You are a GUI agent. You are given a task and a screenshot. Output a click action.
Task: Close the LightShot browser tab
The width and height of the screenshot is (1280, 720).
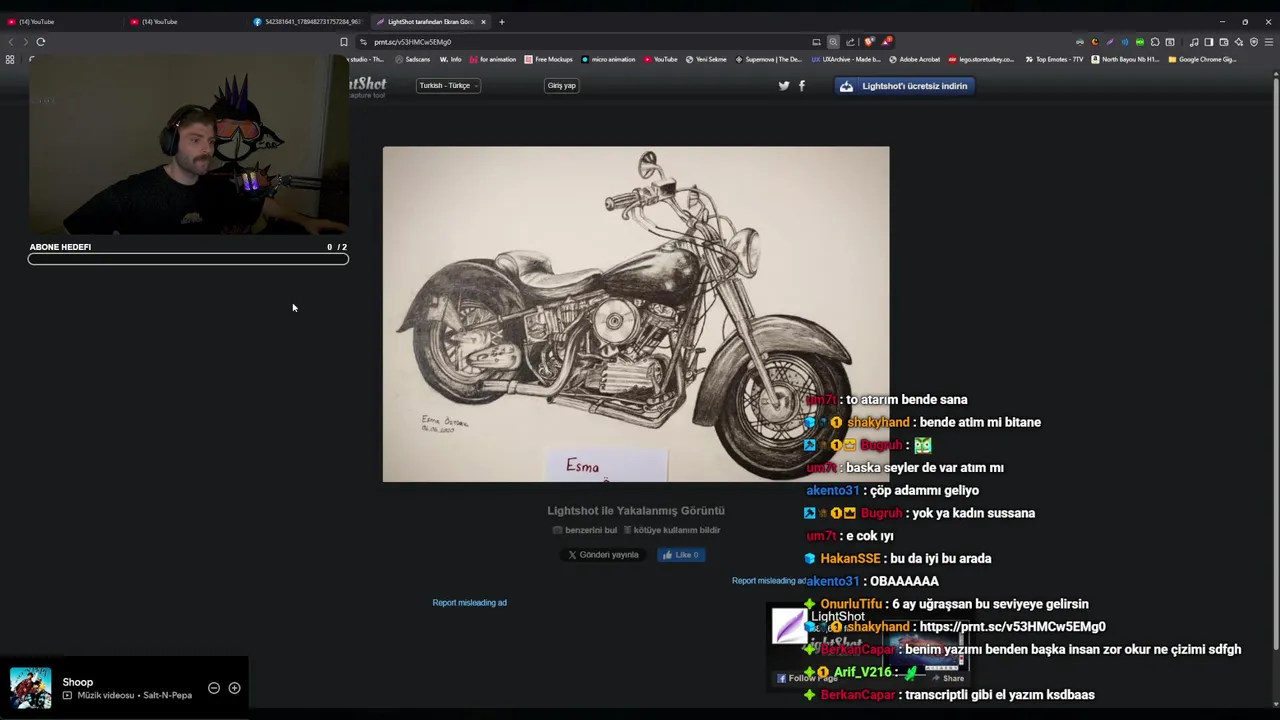(x=483, y=21)
